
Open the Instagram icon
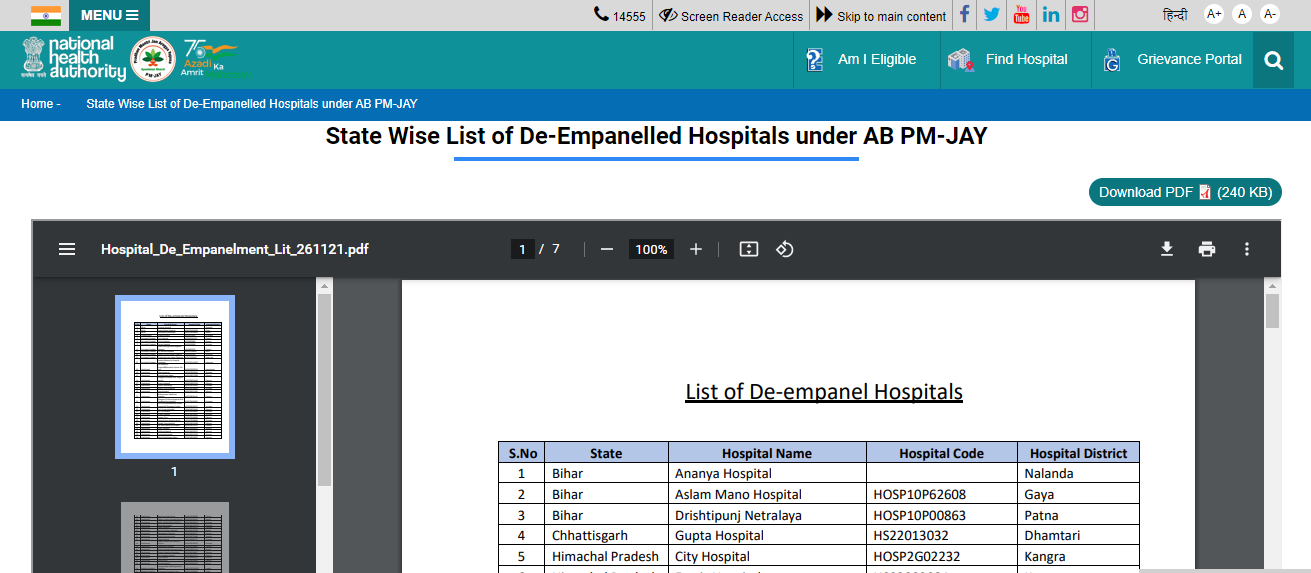tap(1080, 14)
